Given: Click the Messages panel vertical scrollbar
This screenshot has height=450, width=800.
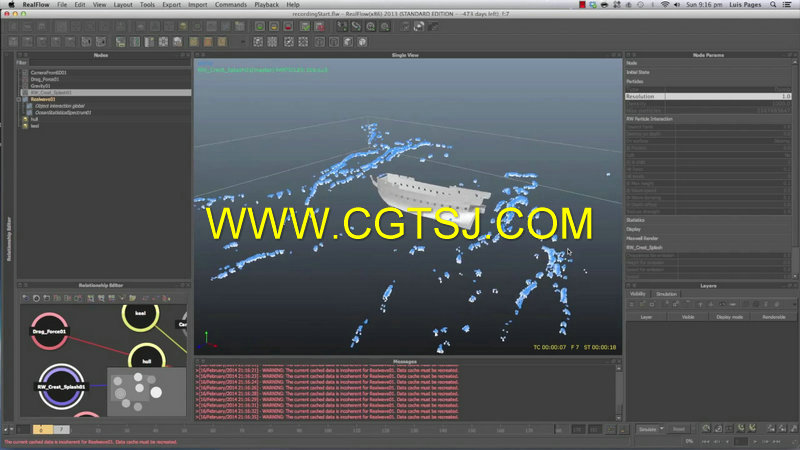Looking at the screenshot, I should tap(619, 392).
